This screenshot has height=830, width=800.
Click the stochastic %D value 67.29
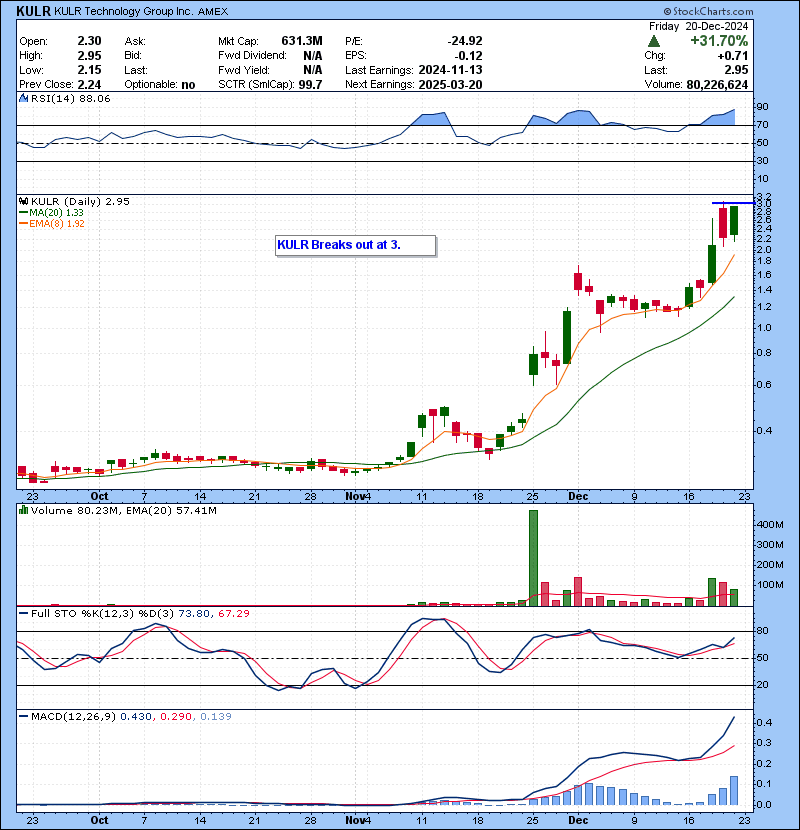[233, 614]
